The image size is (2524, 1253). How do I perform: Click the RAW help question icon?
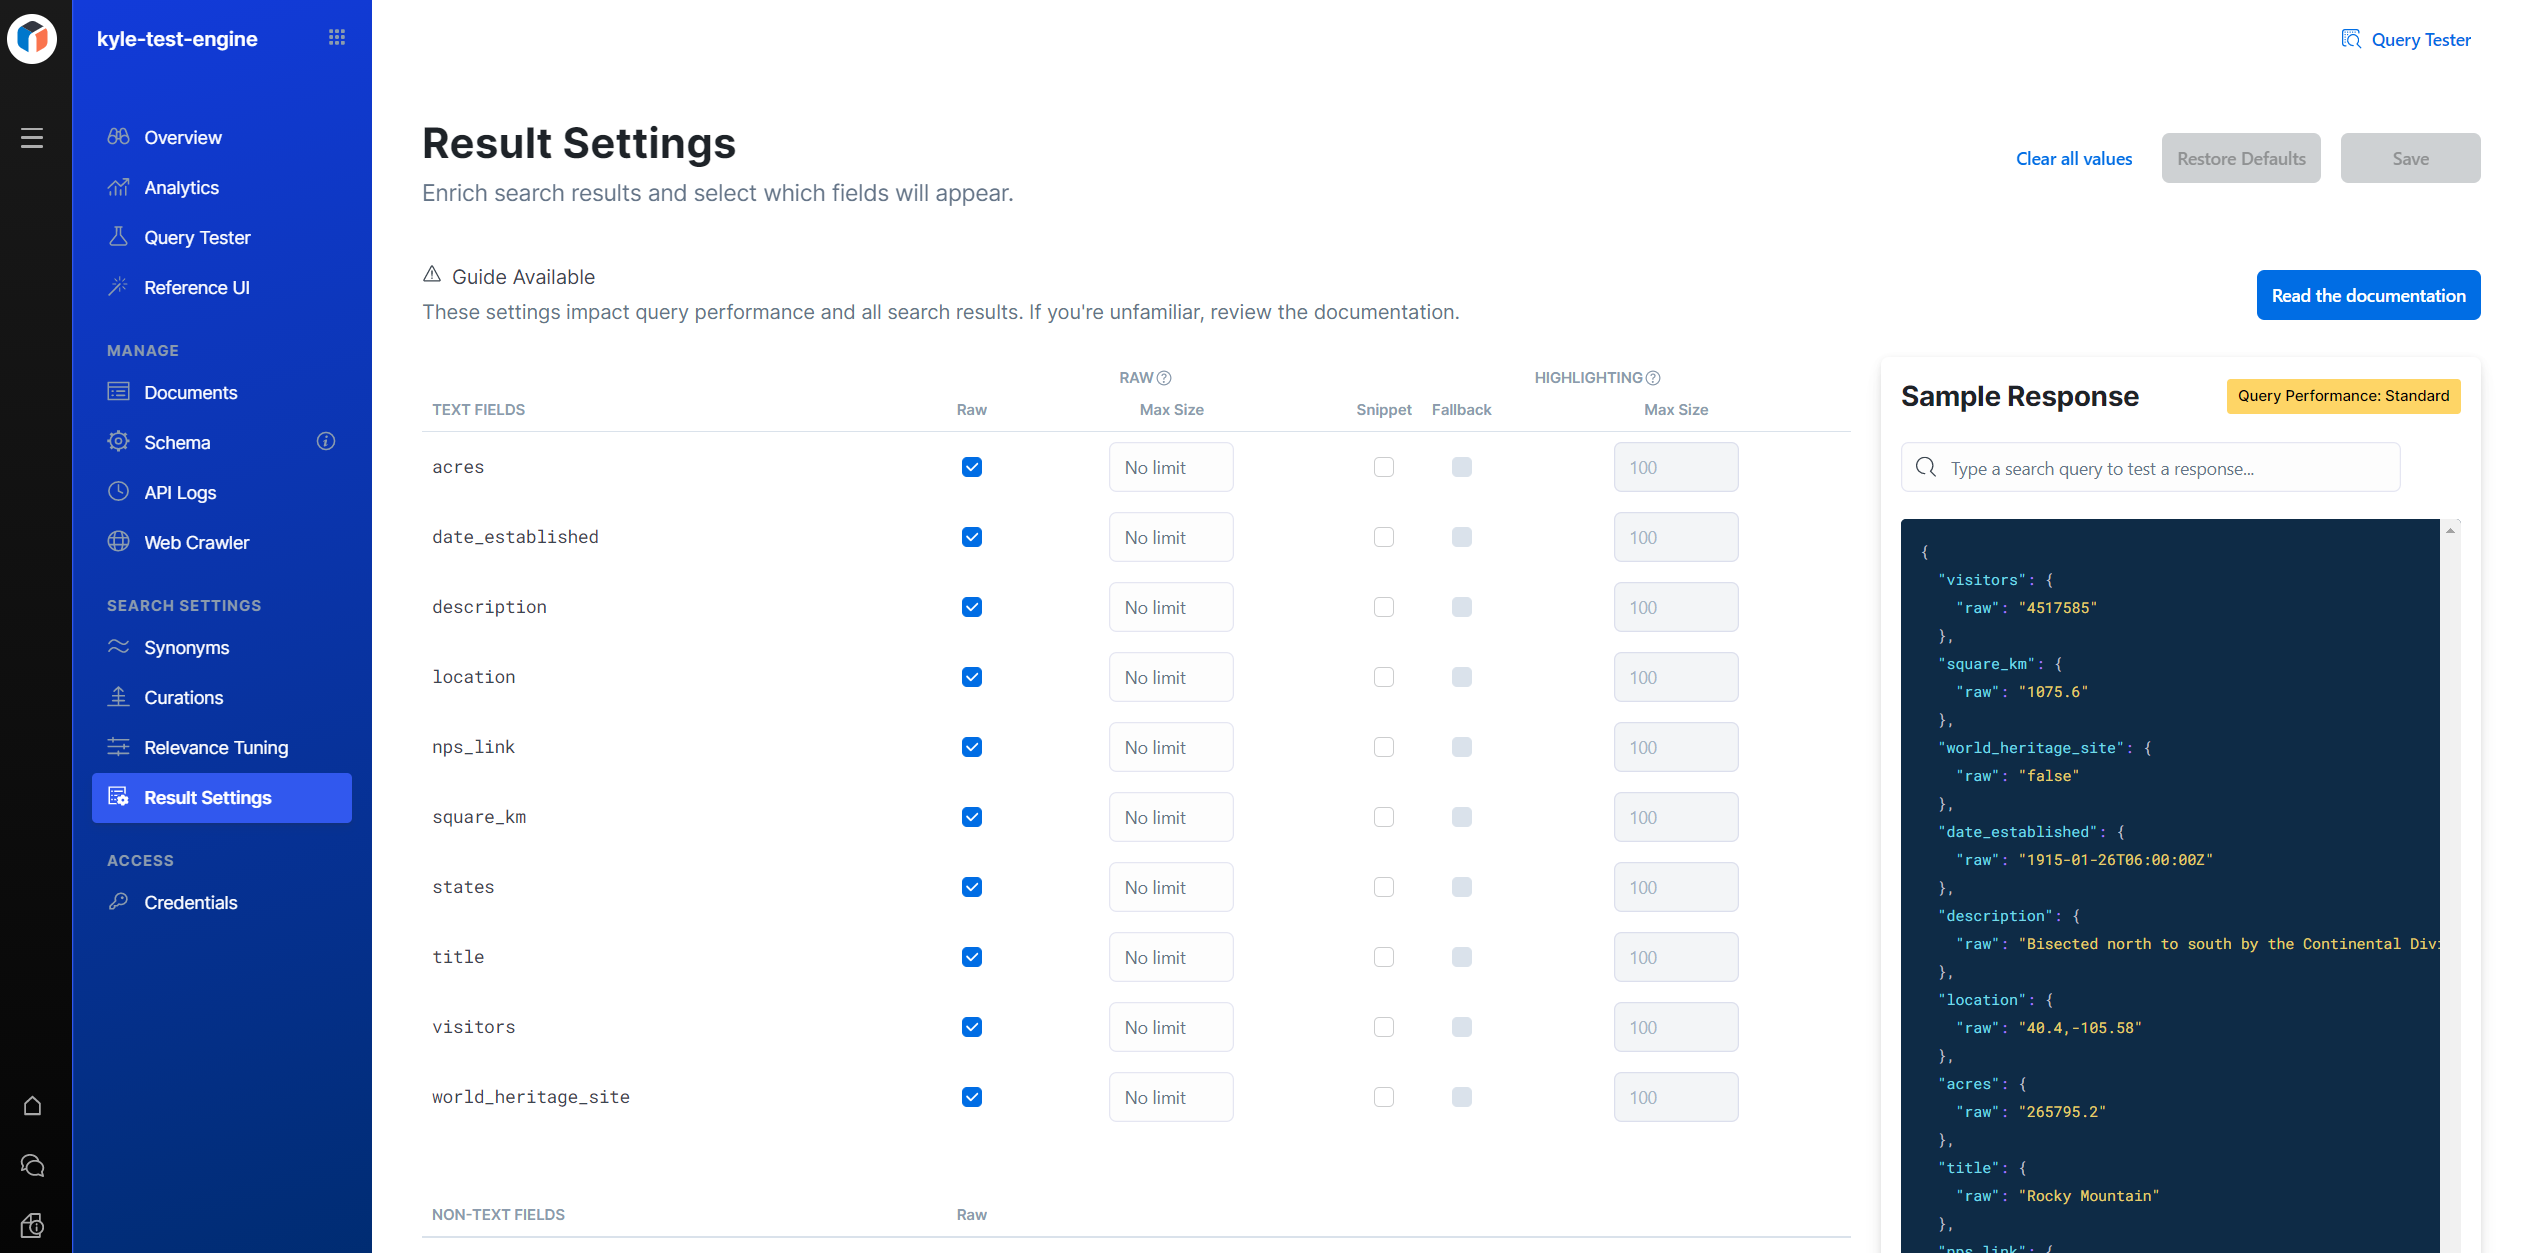[1164, 378]
